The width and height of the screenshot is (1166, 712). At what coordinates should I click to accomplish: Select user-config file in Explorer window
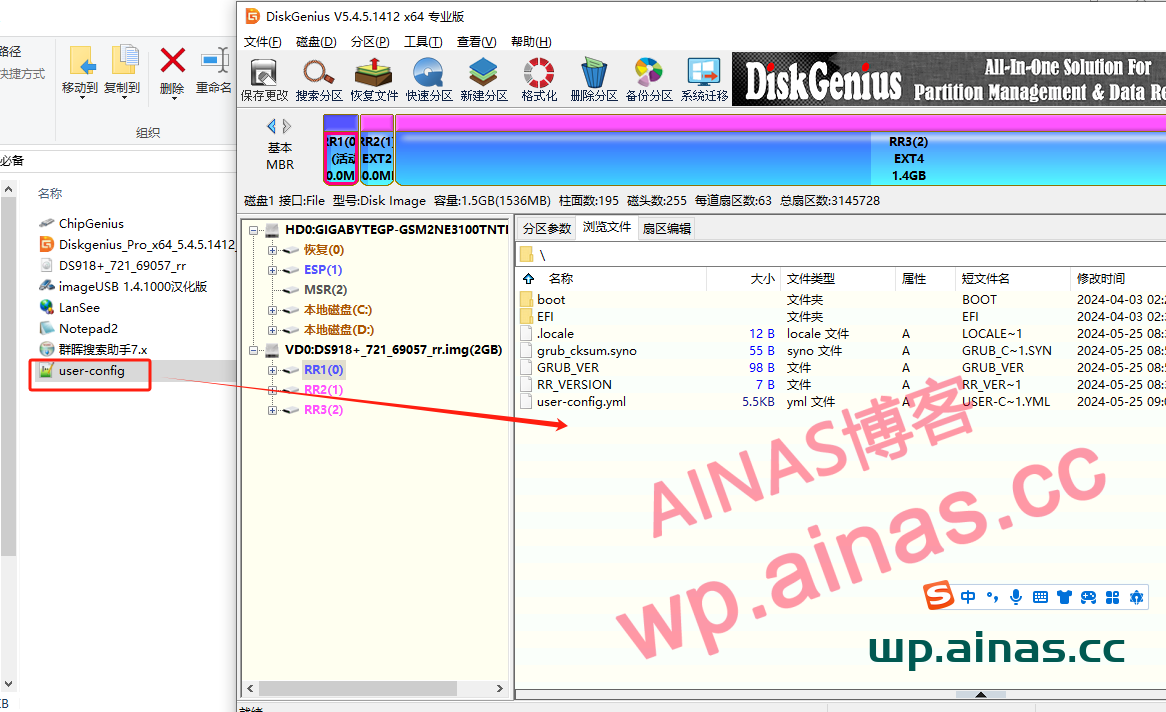pos(91,371)
